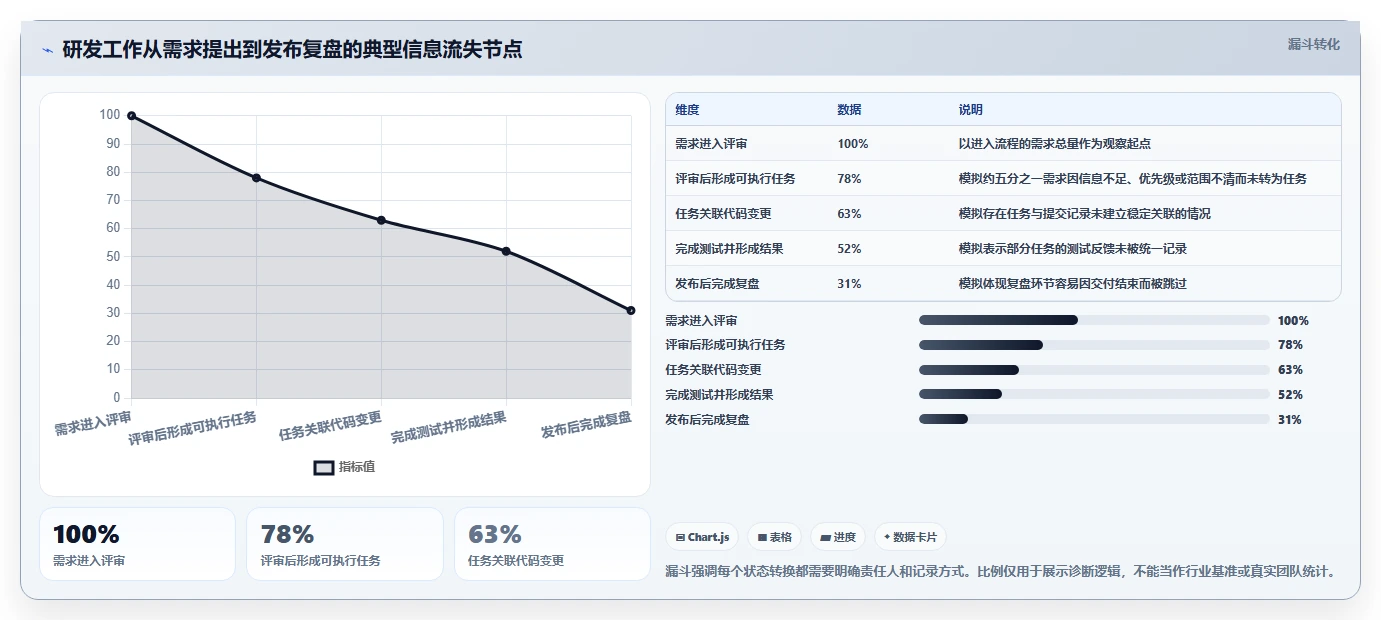Click x-axis label 评审后形成可执行任务 under the chart

(x=192, y=428)
